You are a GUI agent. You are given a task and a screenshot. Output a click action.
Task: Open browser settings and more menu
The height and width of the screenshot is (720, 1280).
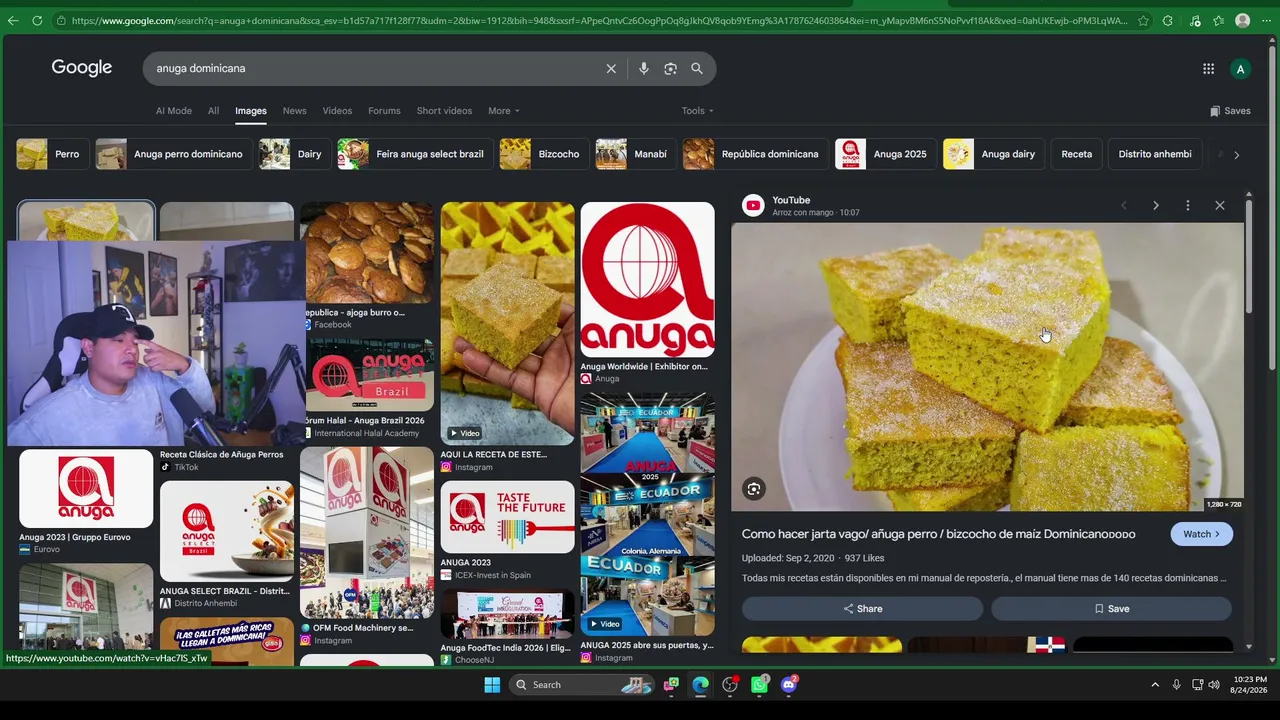(x=1266, y=20)
